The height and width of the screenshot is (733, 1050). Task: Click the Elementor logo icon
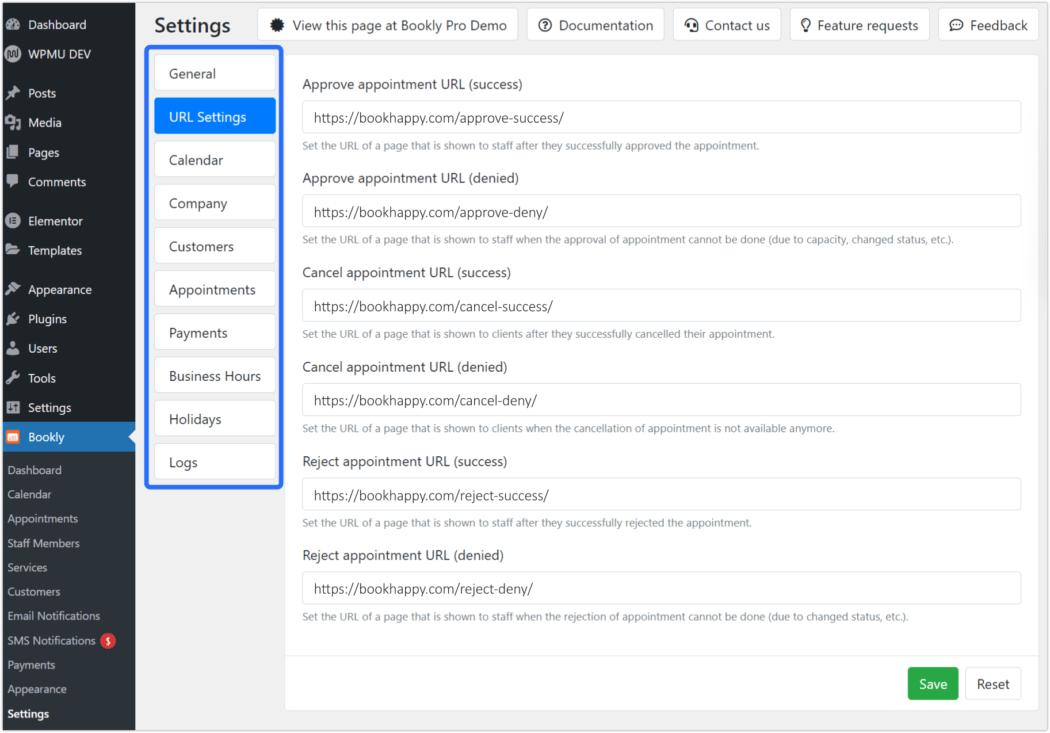[13, 221]
